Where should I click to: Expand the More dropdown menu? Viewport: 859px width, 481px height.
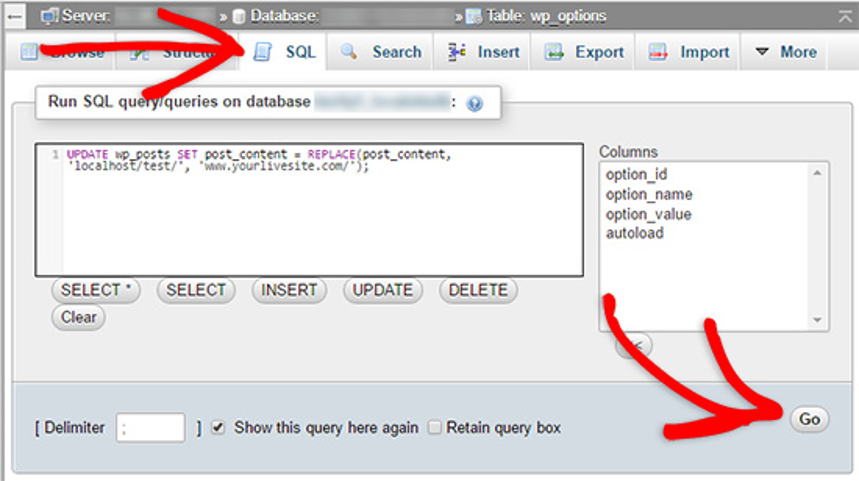point(785,52)
